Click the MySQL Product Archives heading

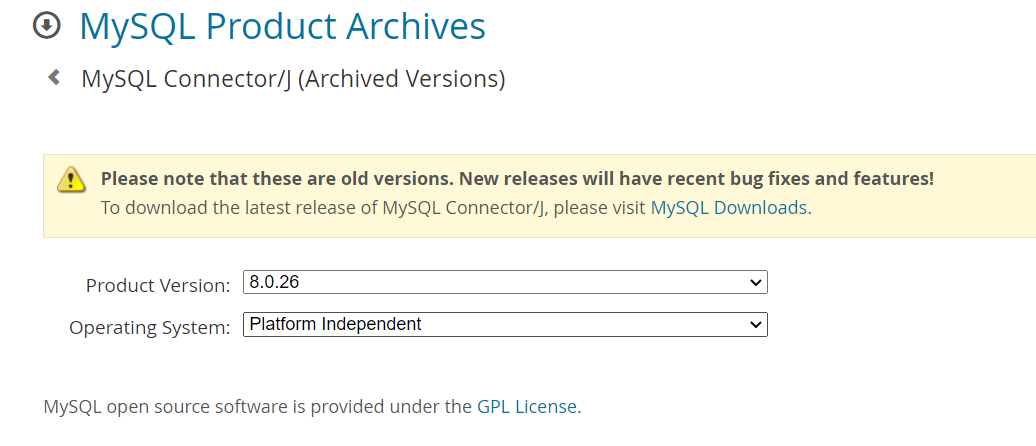click(283, 26)
